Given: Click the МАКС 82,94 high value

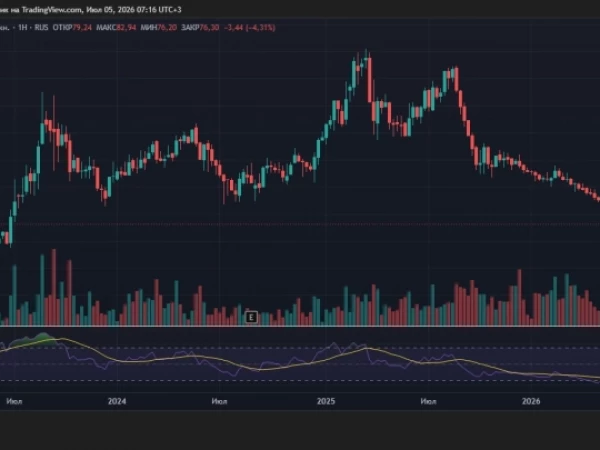Looking at the screenshot, I should [116, 28].
